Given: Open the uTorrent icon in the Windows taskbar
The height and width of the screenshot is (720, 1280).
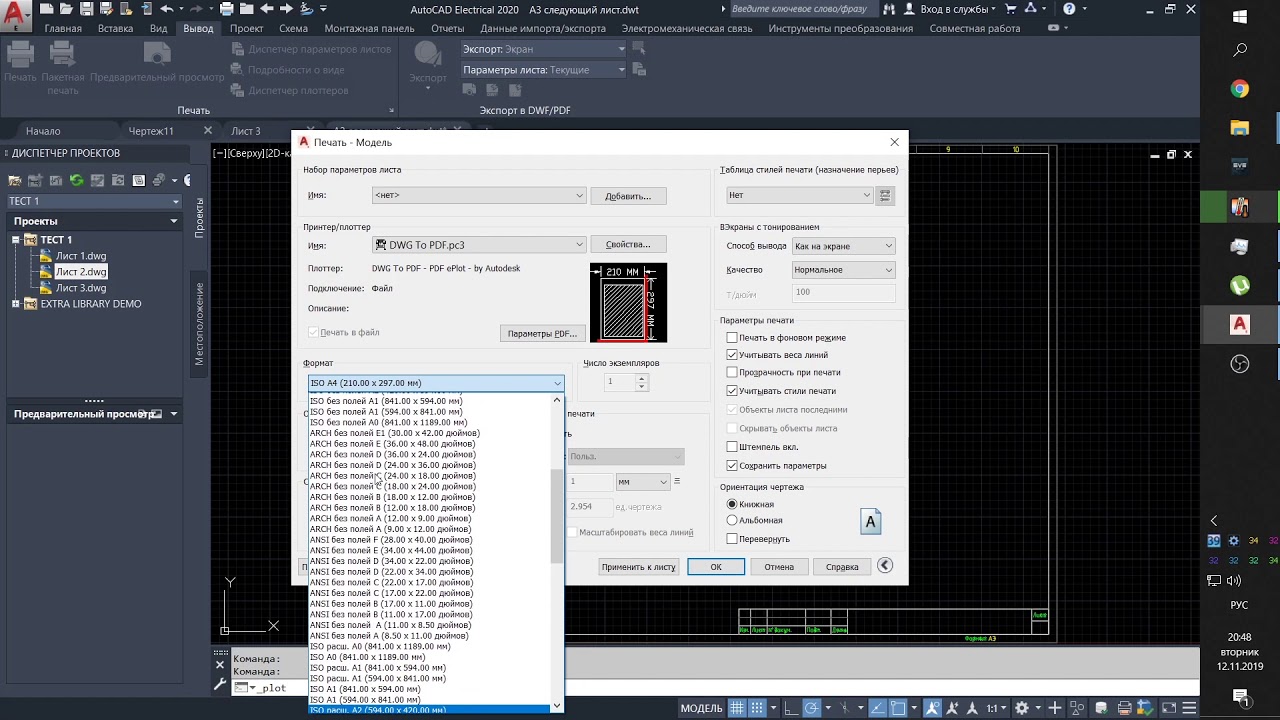Looking at the screenshot, I should pos(1240,285).
